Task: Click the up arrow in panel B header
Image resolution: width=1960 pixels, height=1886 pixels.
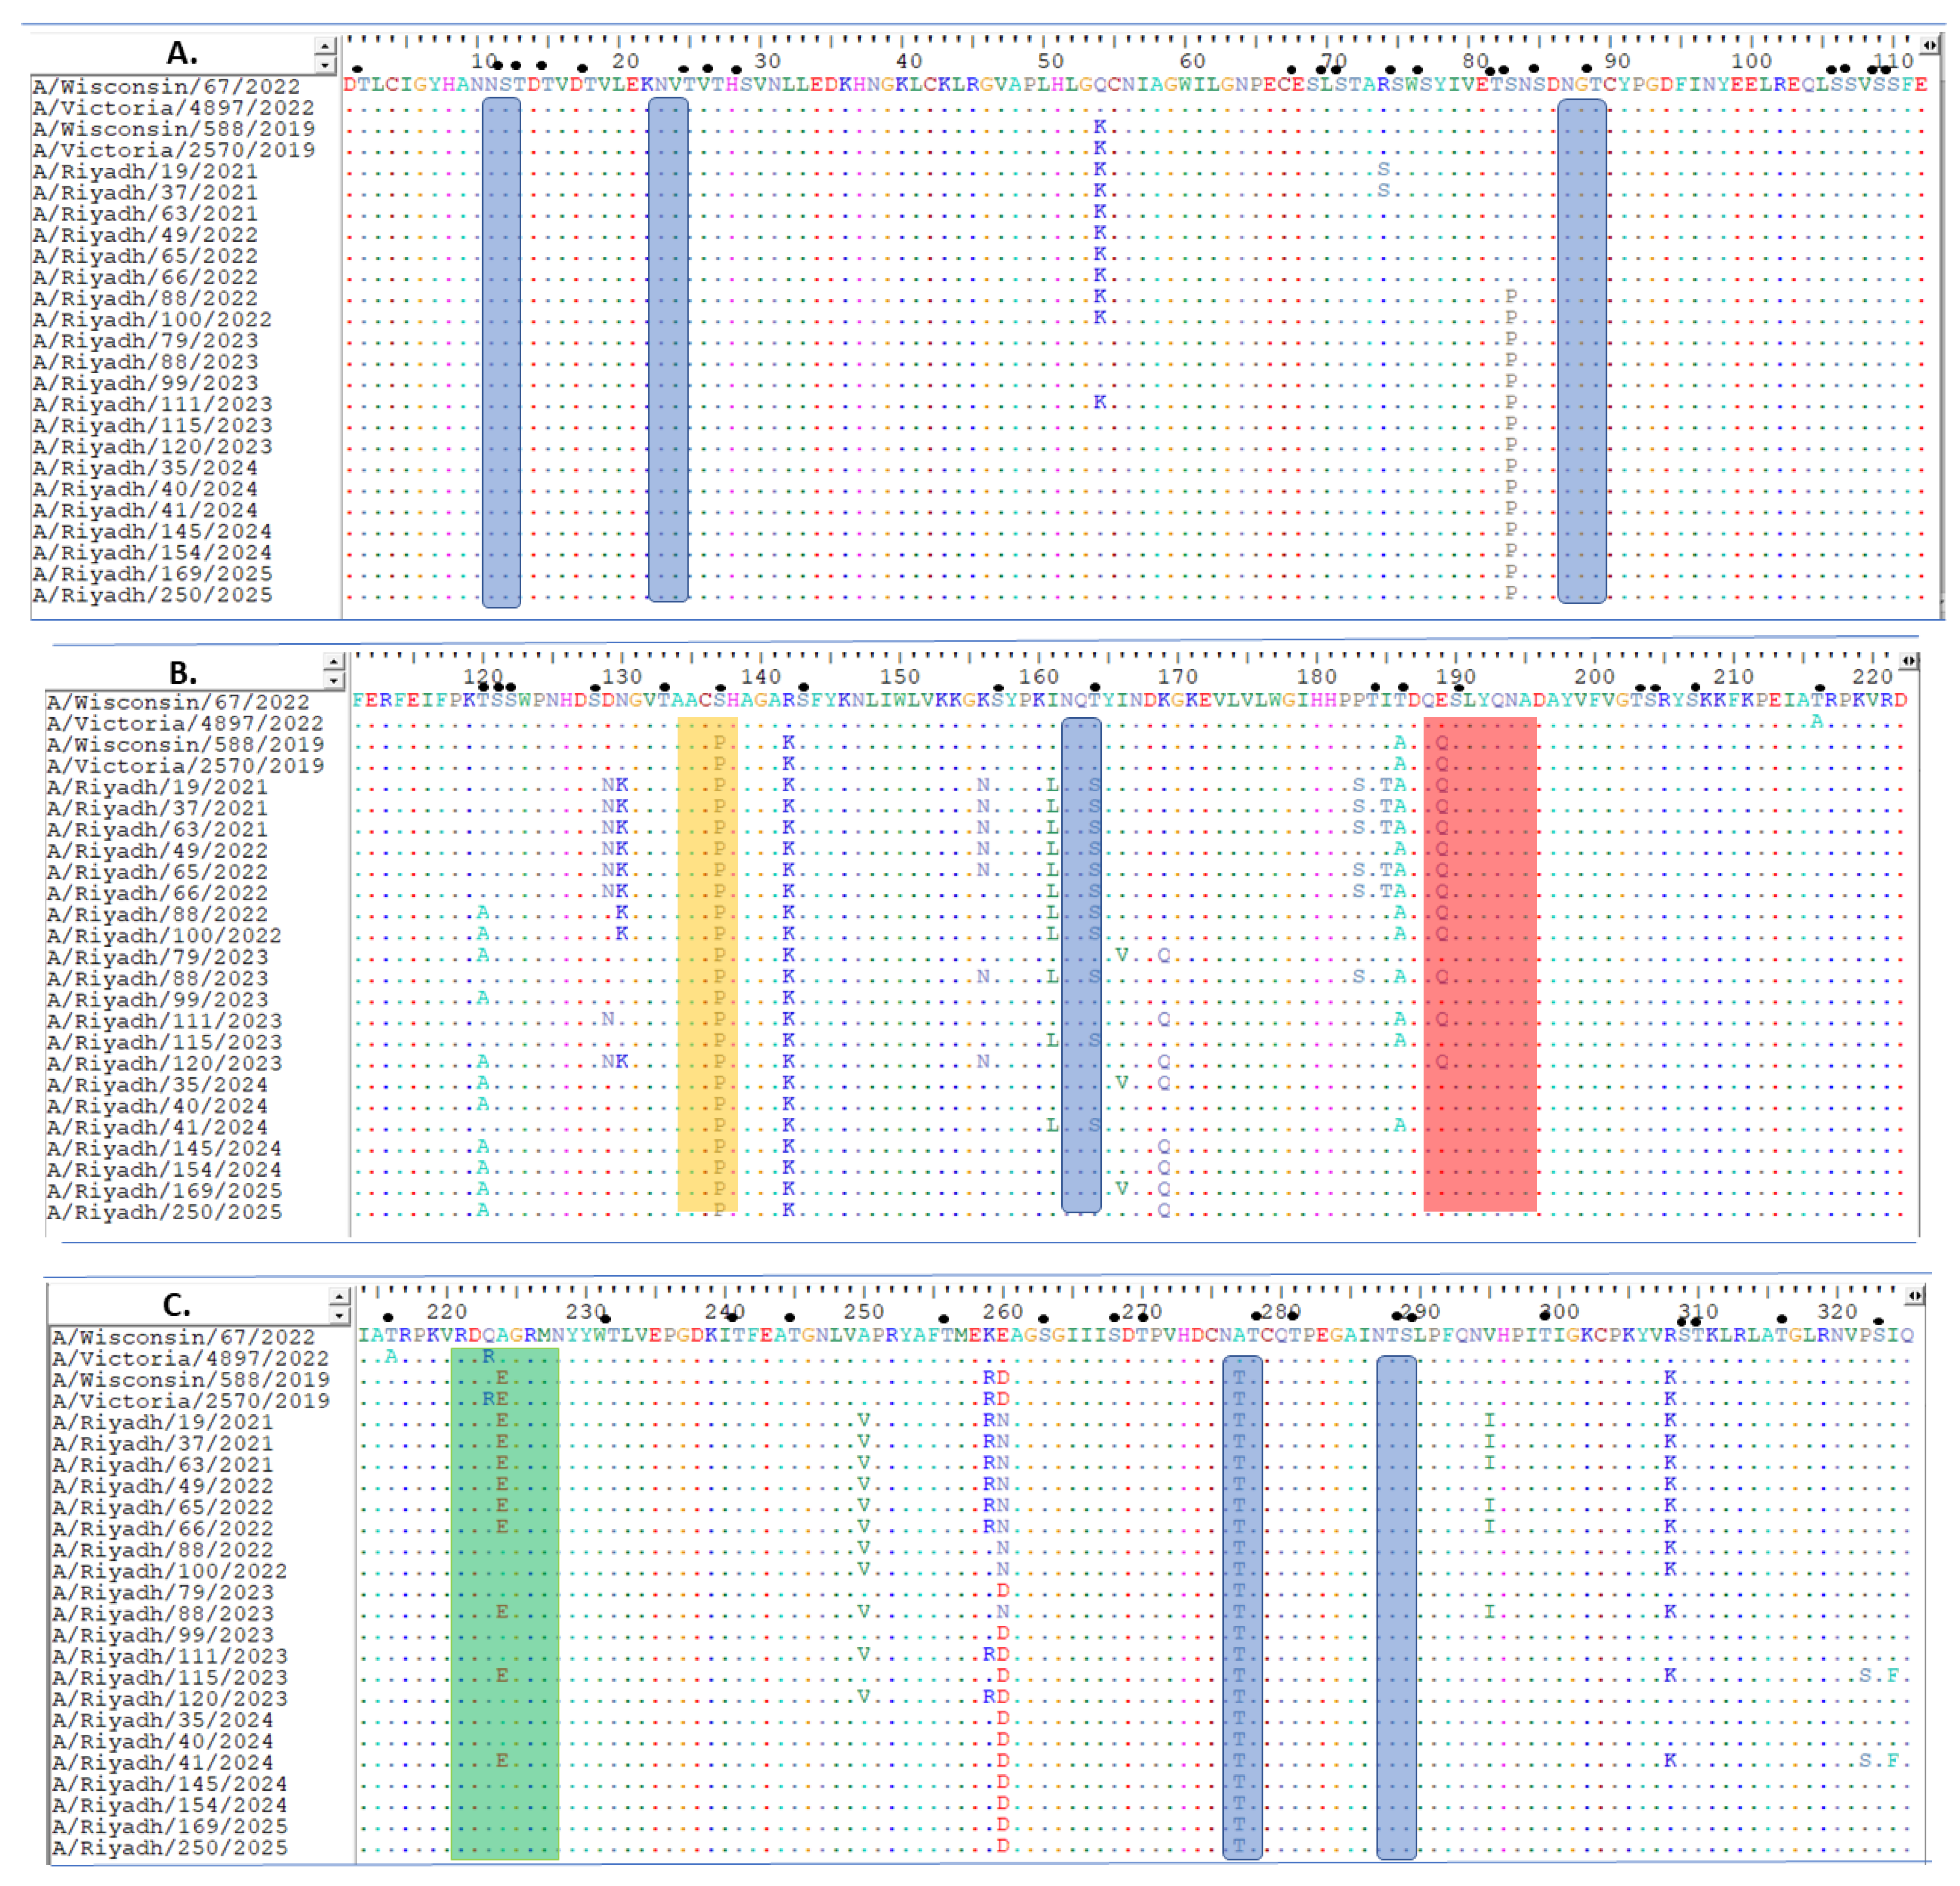Action: coord(334,662)
